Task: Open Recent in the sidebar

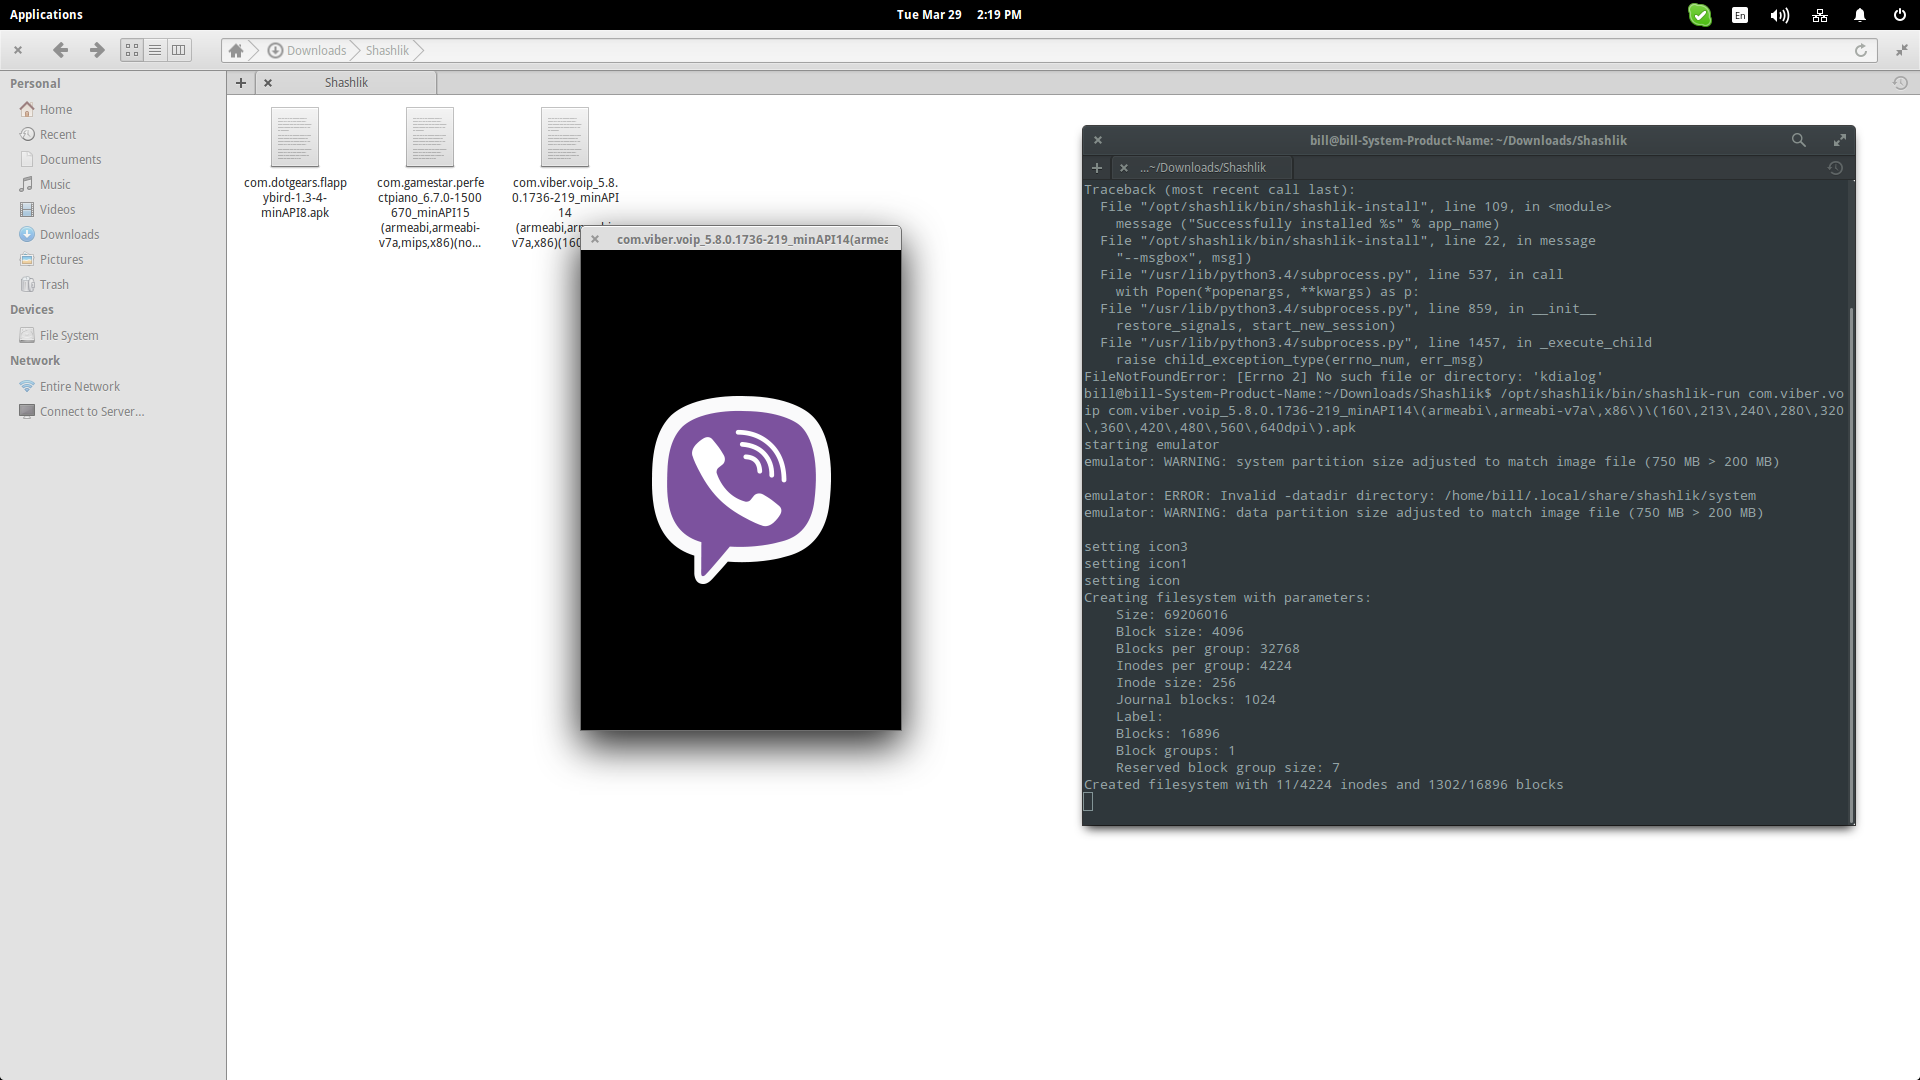Action: pos(58,134)
